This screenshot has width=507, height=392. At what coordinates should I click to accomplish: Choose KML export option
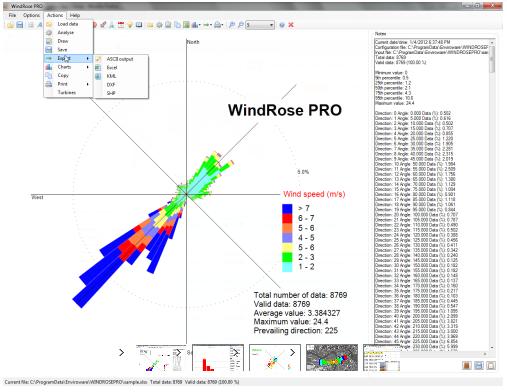coord(121,76)
